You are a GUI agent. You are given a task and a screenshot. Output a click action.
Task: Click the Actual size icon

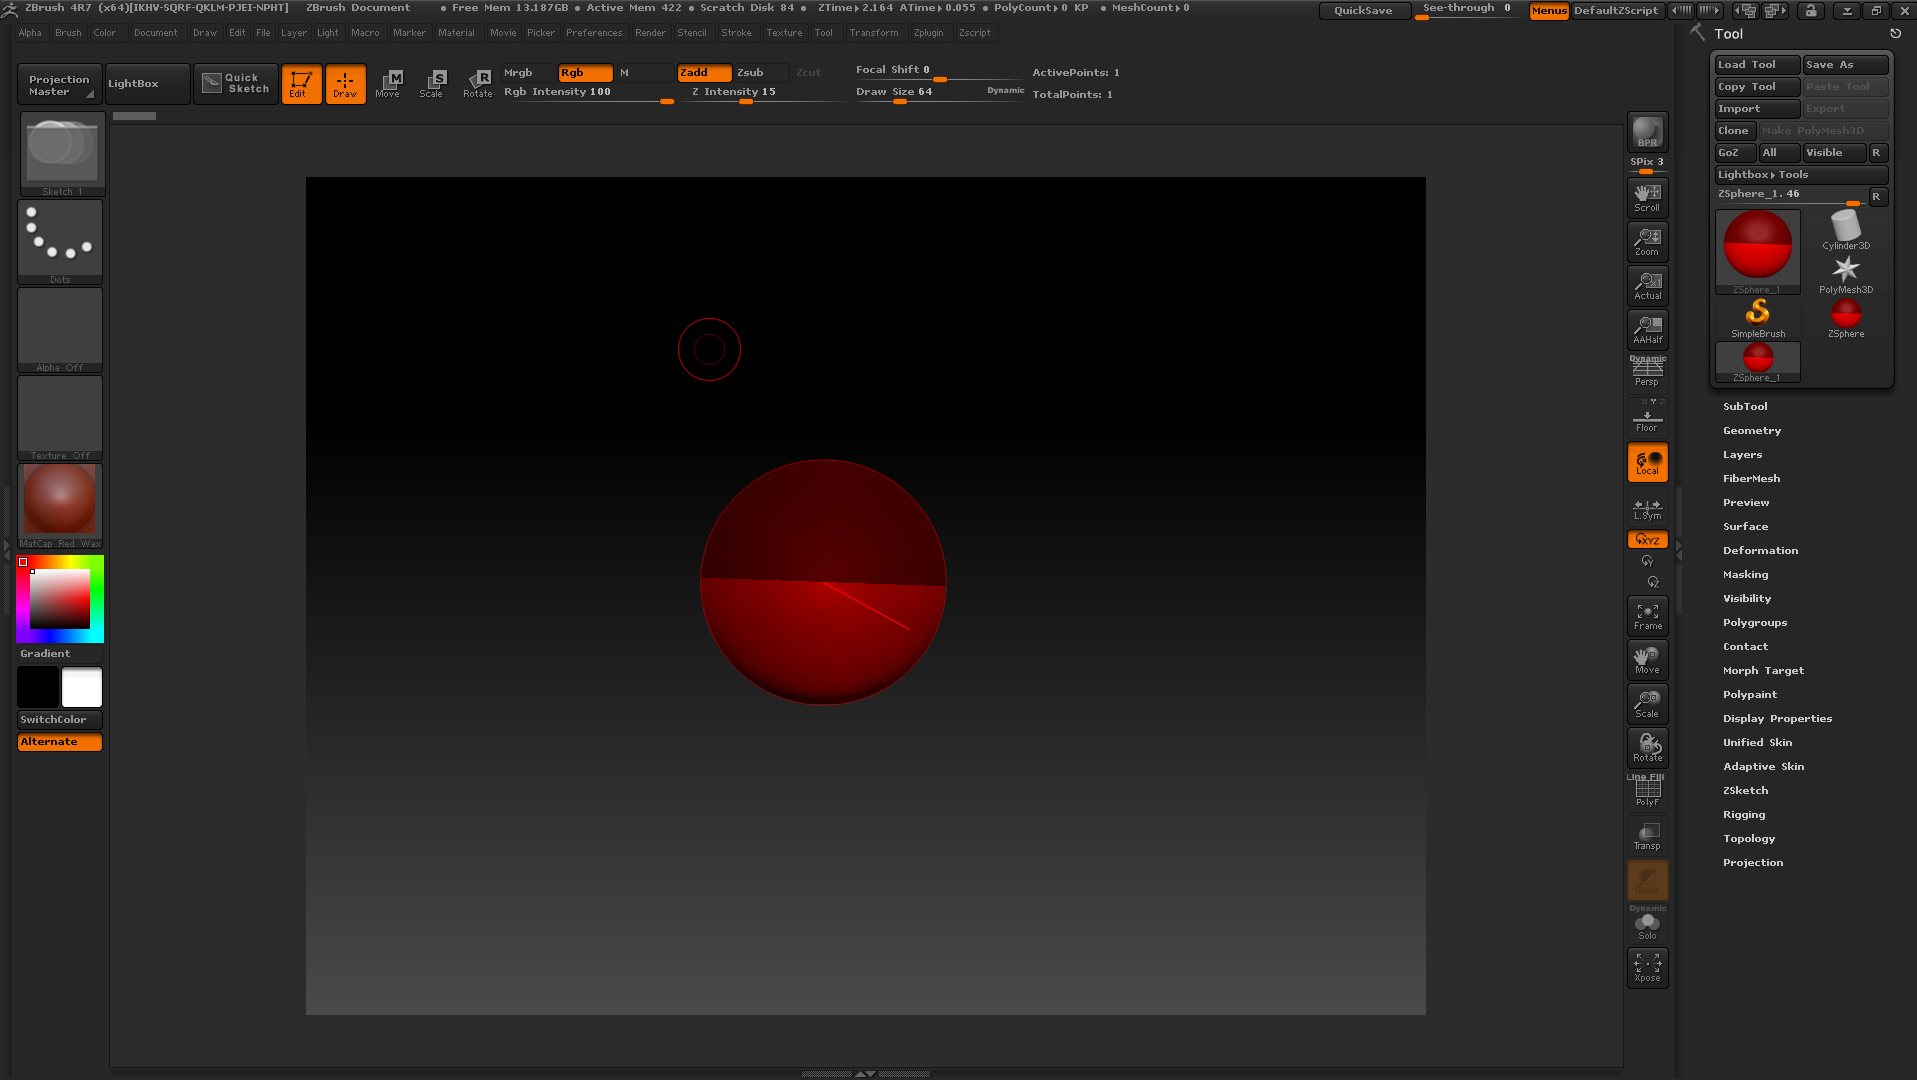pyautogui.click(x=1647, y=286)
